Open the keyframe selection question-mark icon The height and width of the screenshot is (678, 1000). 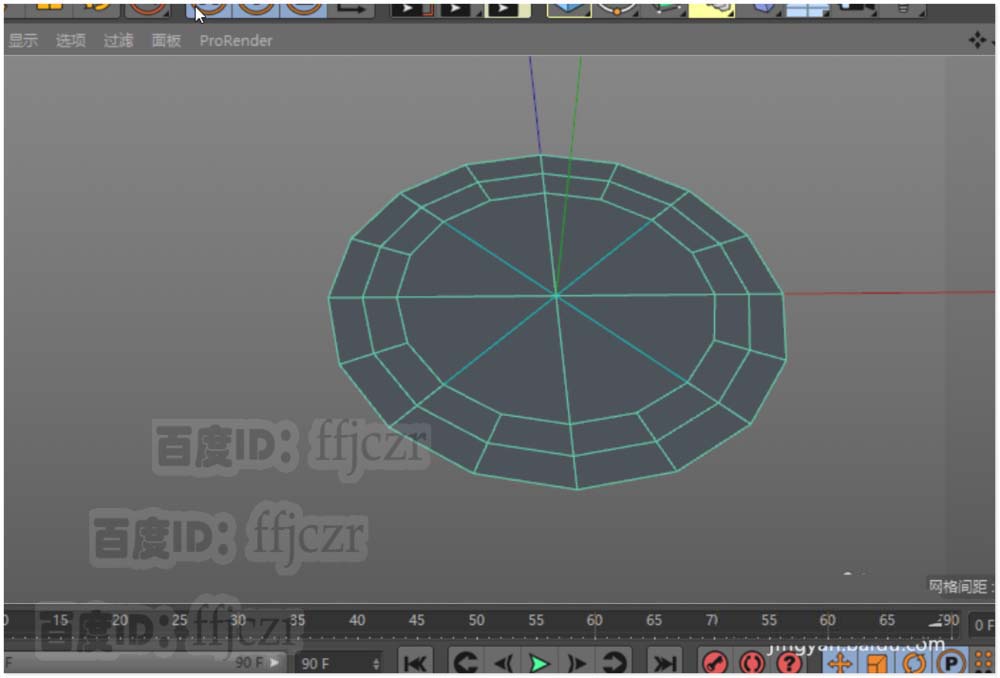point(789,663)
